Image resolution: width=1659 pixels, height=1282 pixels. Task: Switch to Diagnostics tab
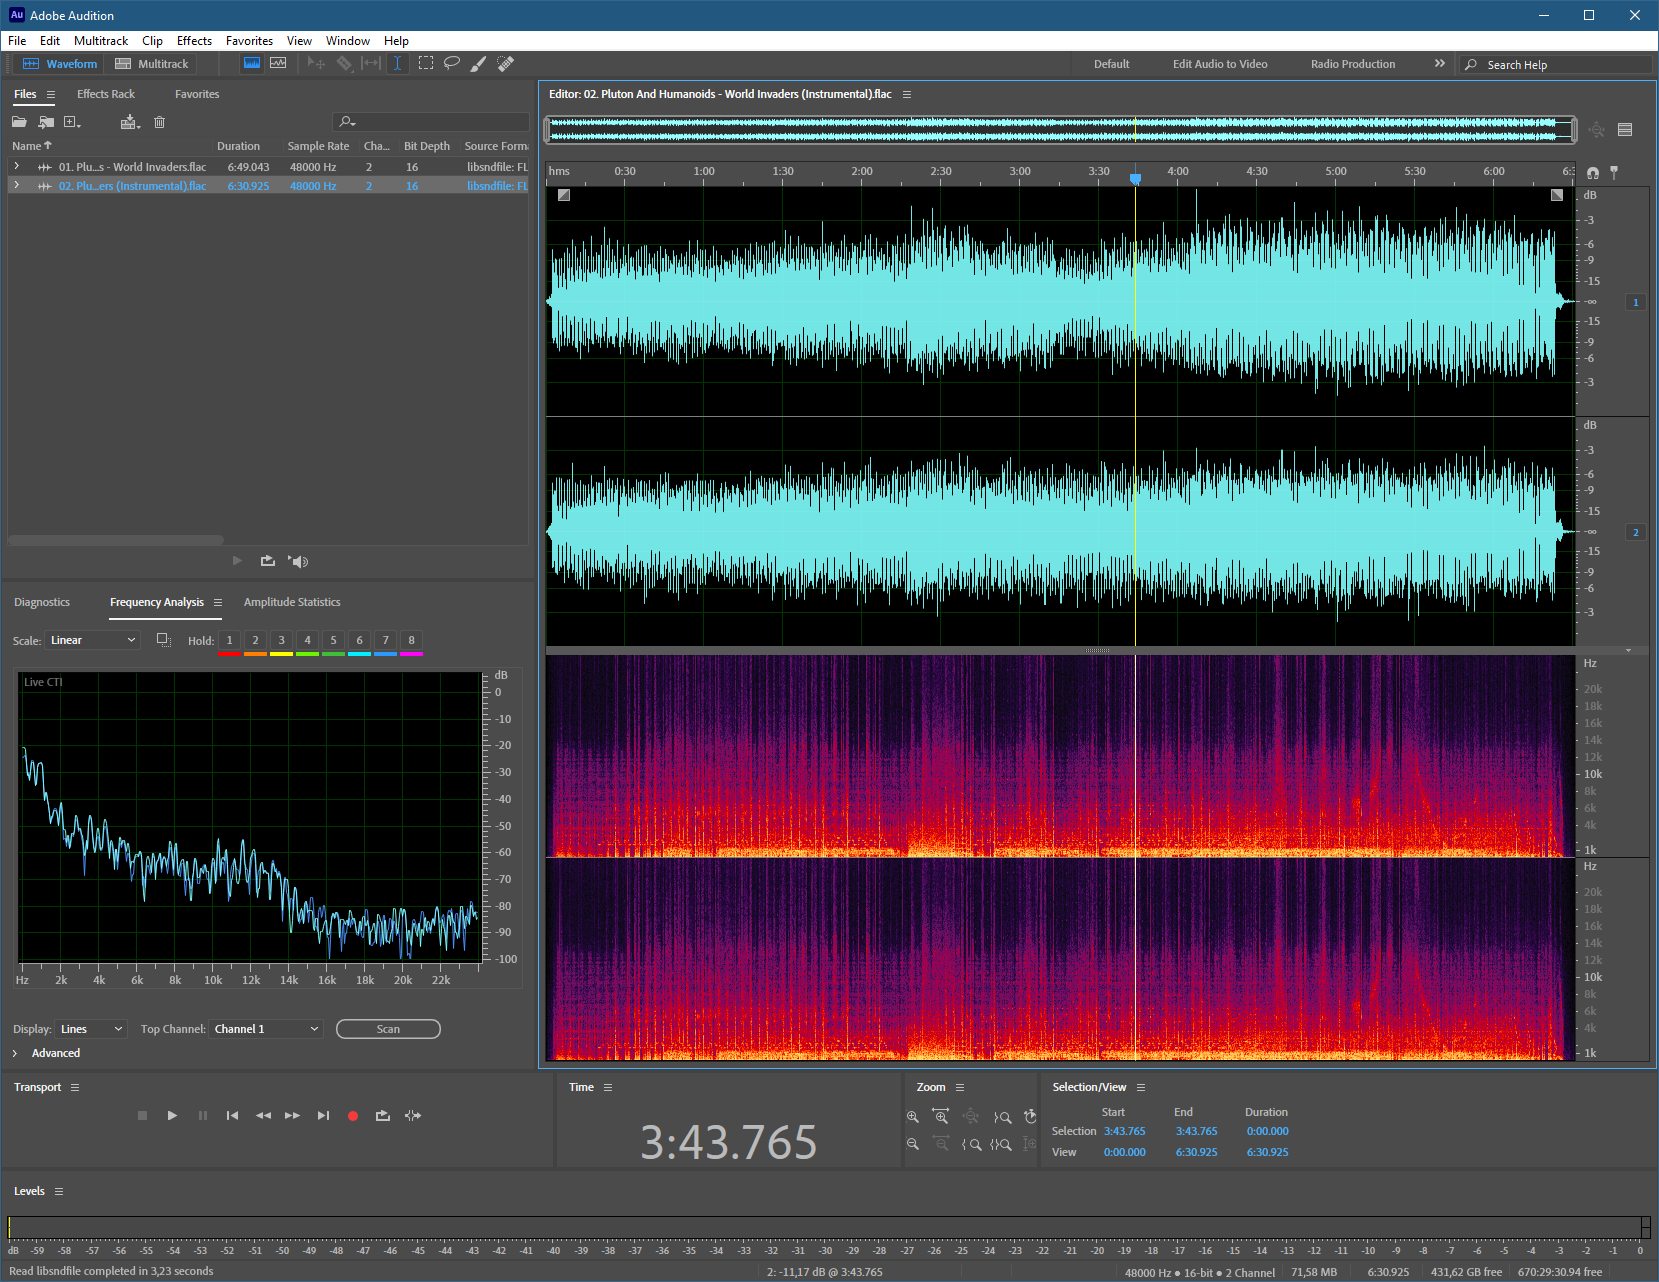click(x=42, y=602)
